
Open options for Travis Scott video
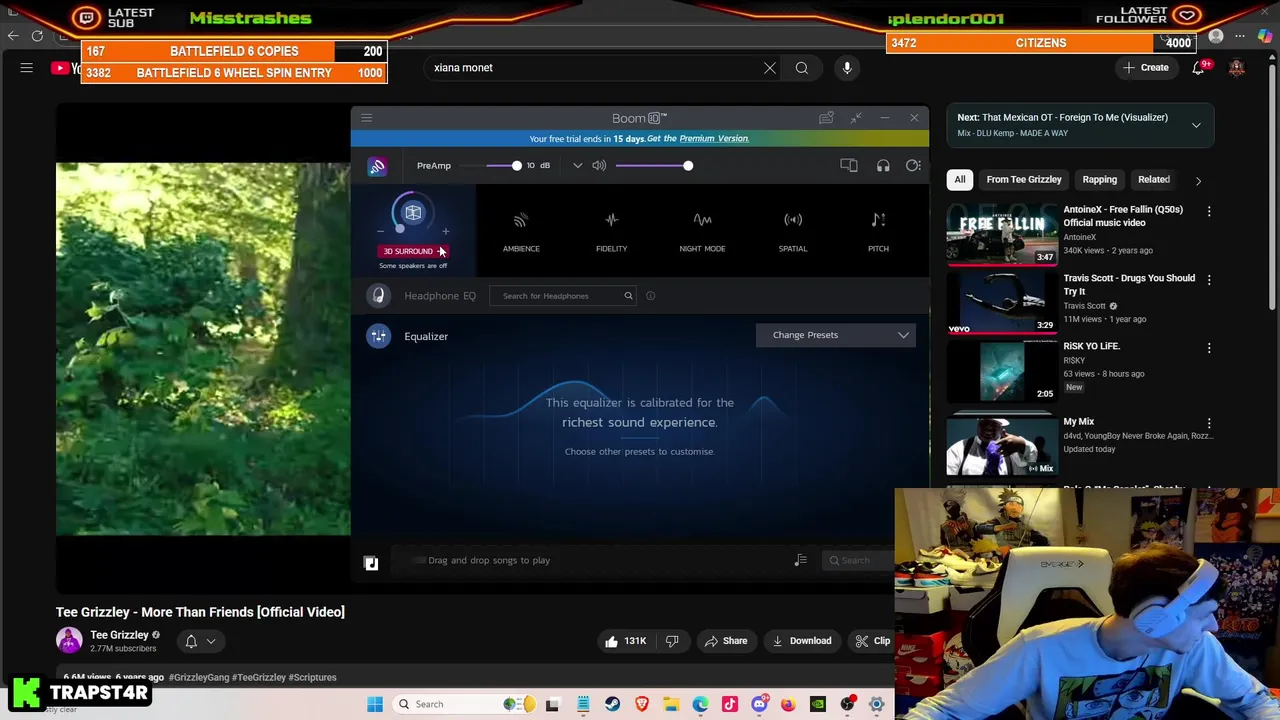(1209, 280)
